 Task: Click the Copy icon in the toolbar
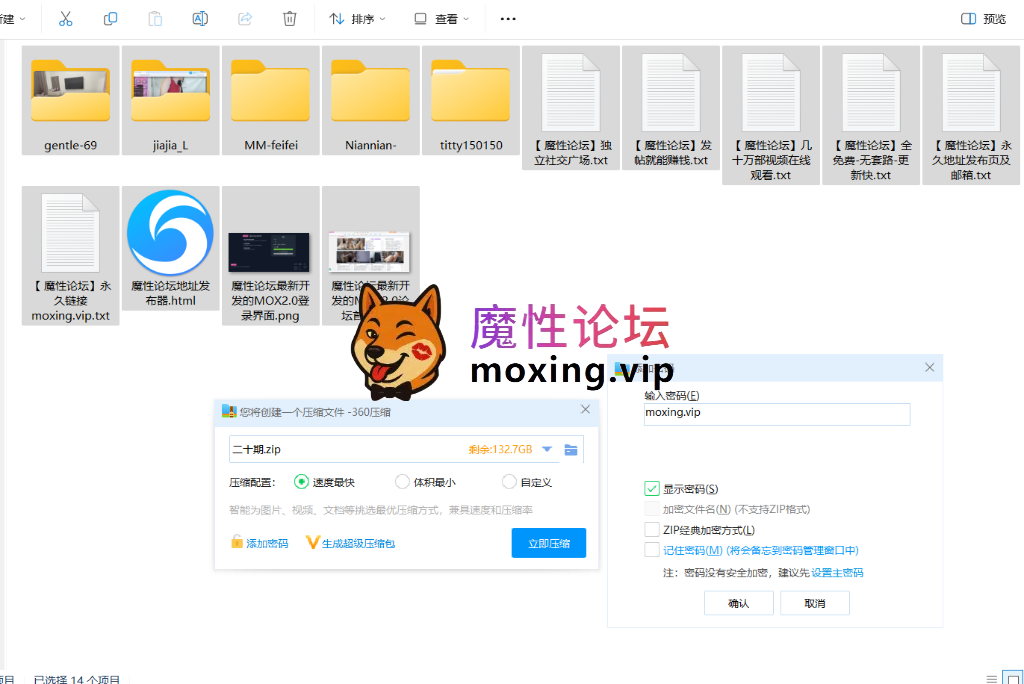tap(109, 18)
